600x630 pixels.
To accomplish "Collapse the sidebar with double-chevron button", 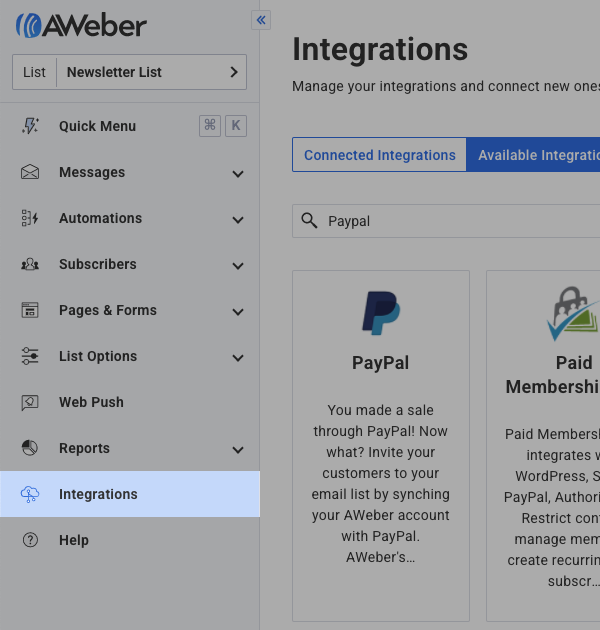I will [261, 19].
